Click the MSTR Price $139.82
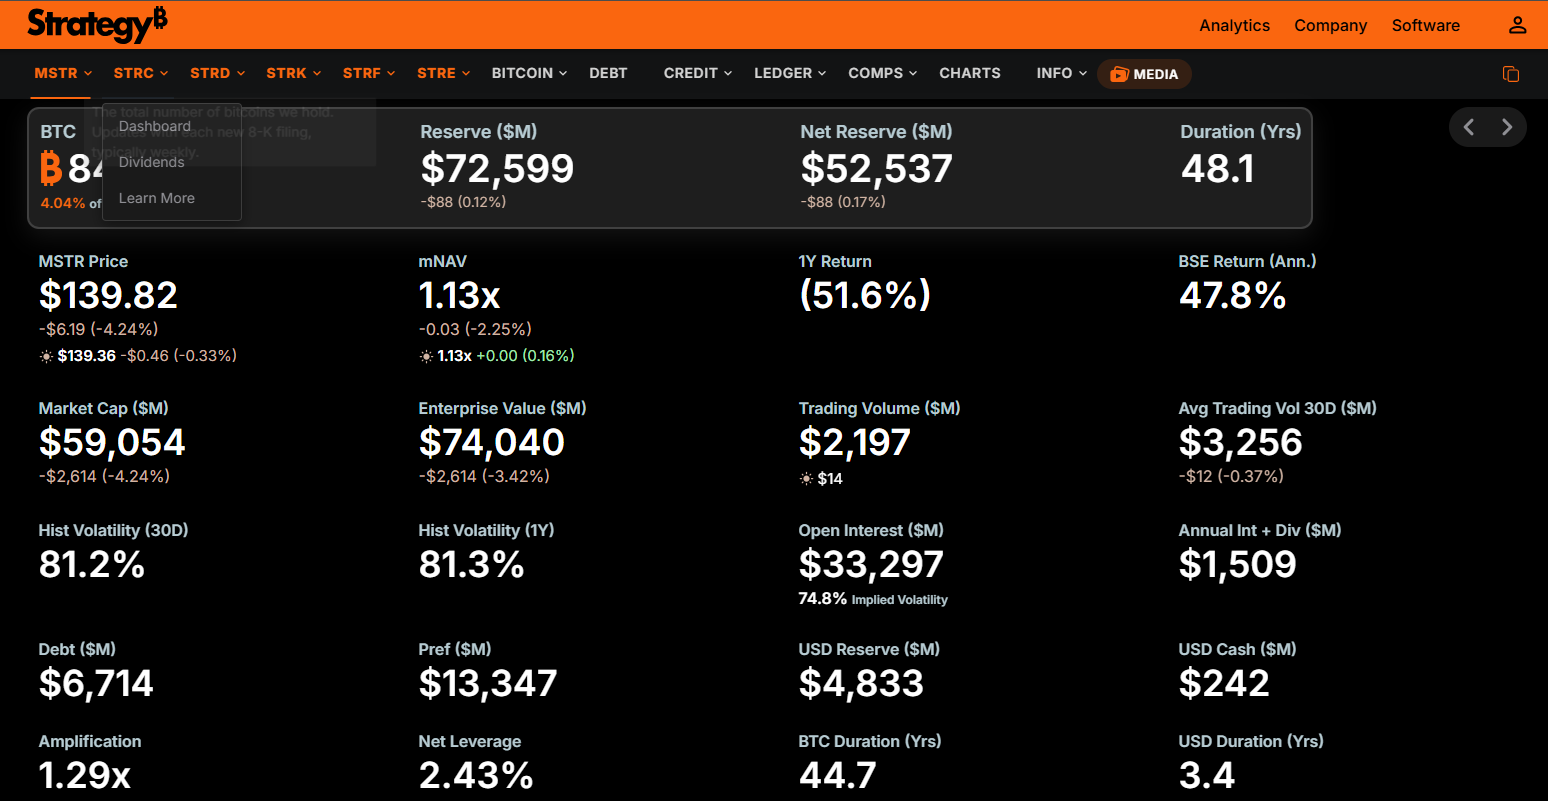Image resolution: width=1548 pixels, height=801 pixels. pos(108,295)
